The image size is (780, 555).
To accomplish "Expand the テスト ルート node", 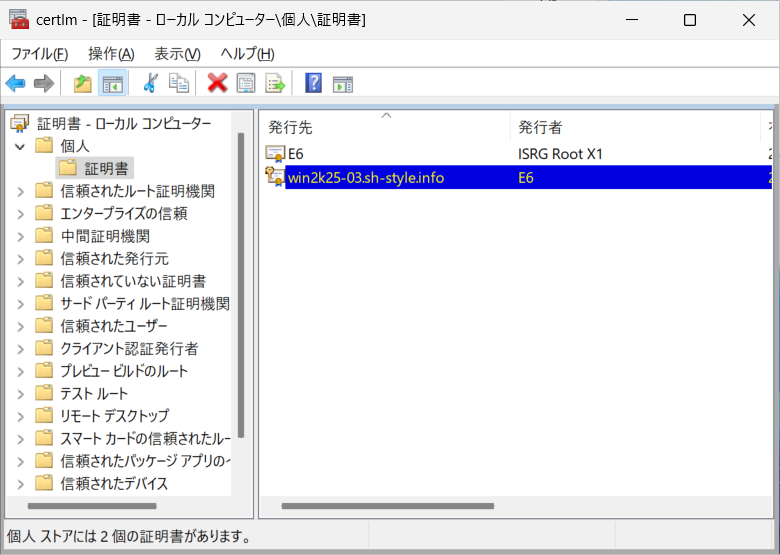I will tap(20, 394).
